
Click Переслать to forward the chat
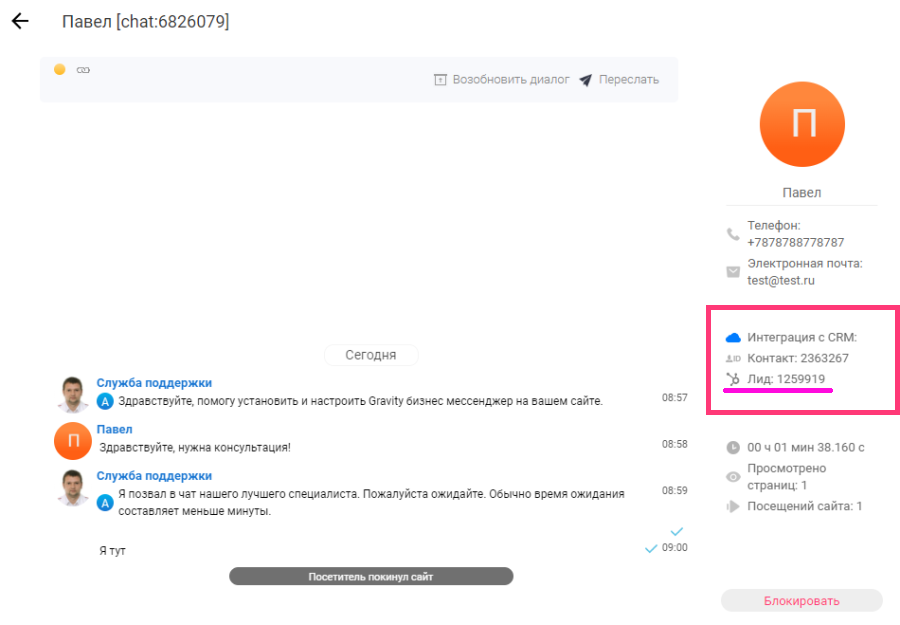[619, 80]
